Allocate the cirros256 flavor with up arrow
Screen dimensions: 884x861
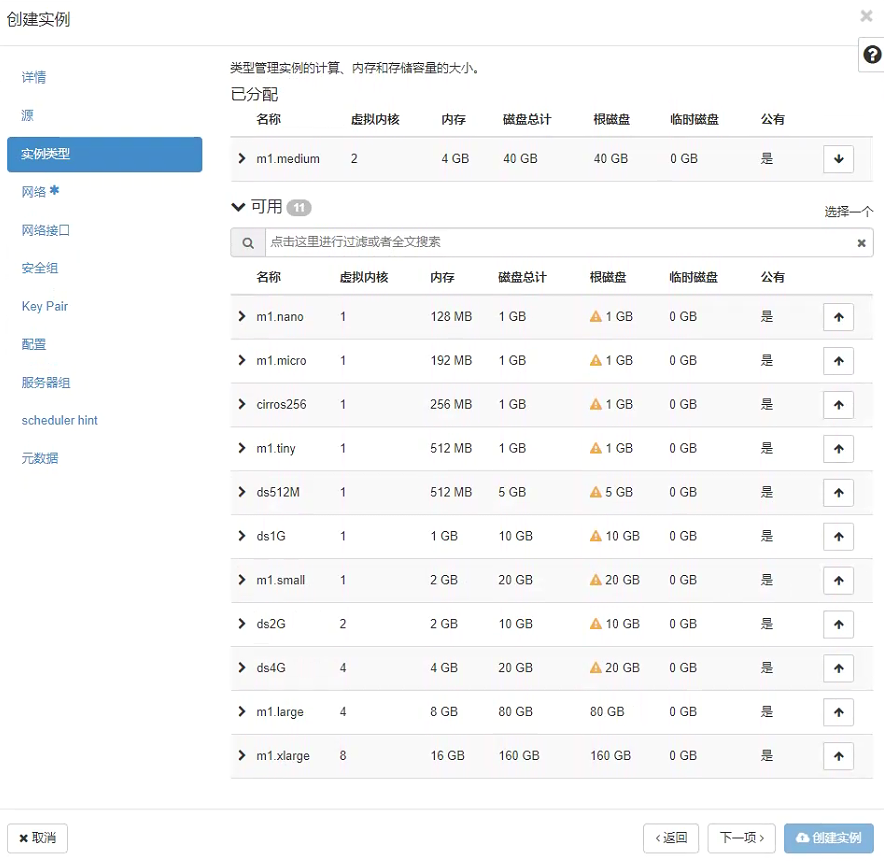click(838, 405)
